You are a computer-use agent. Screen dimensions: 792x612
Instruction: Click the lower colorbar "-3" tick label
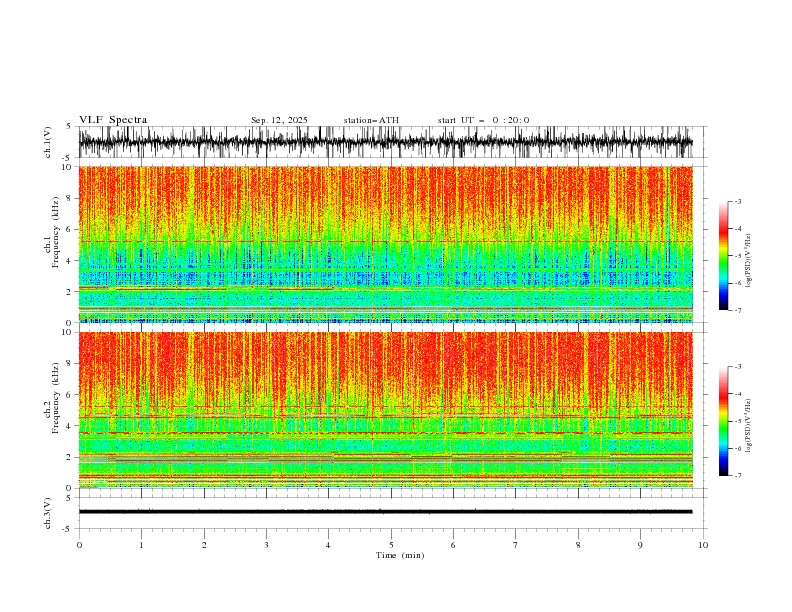tap(737, 367)
